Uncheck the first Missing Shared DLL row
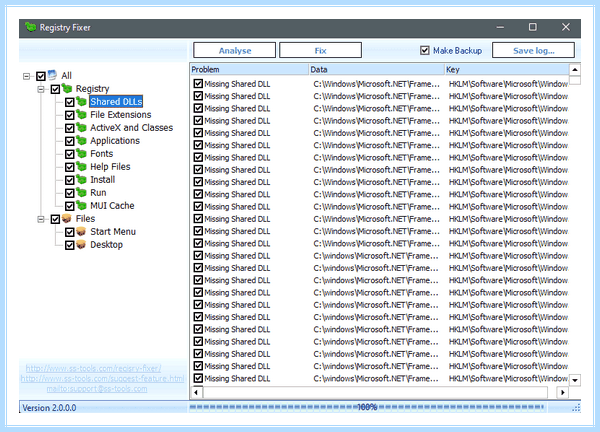Image resolution: width=600 pixels, height=432 pixels. click(x=198, y=83)
